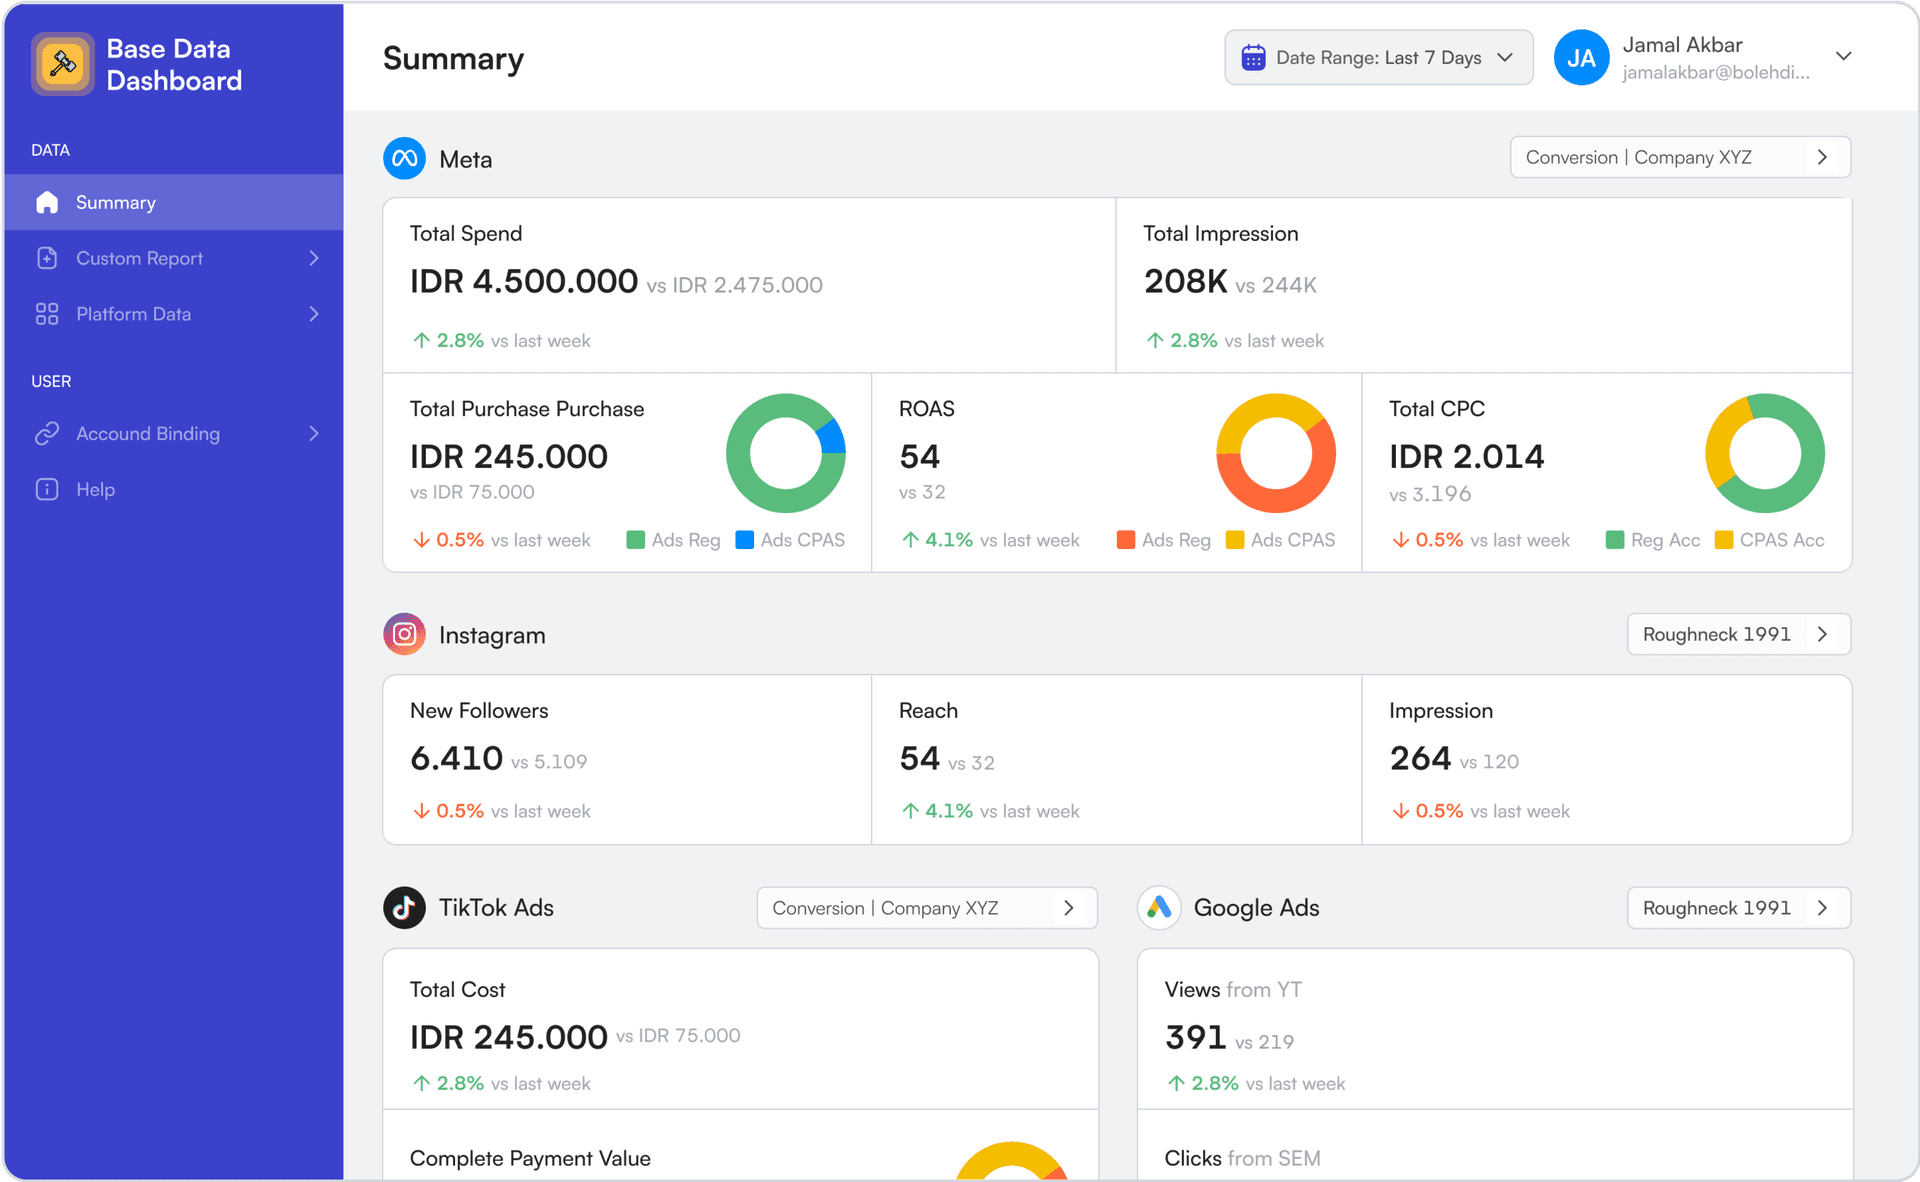Click the green up arrow under Total Spend

[x=422, y=340]
